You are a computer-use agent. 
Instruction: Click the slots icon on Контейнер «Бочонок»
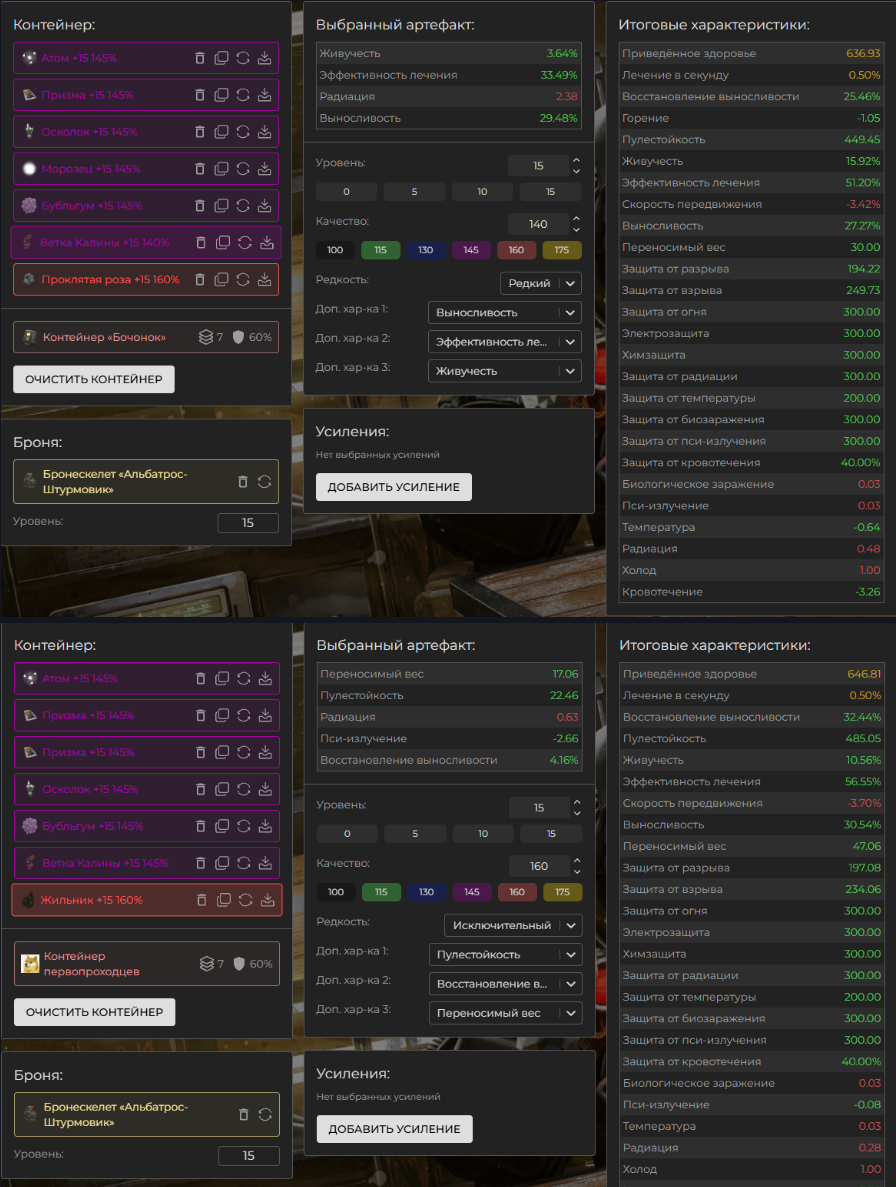click(206, 337)
